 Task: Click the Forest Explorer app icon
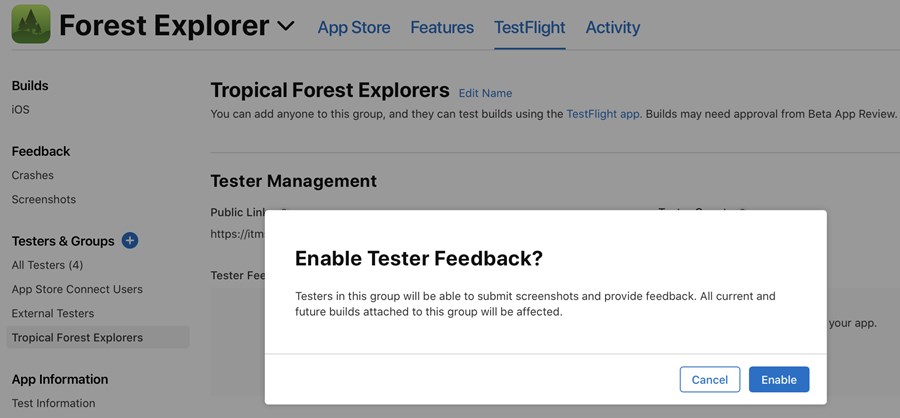[31, 24]
